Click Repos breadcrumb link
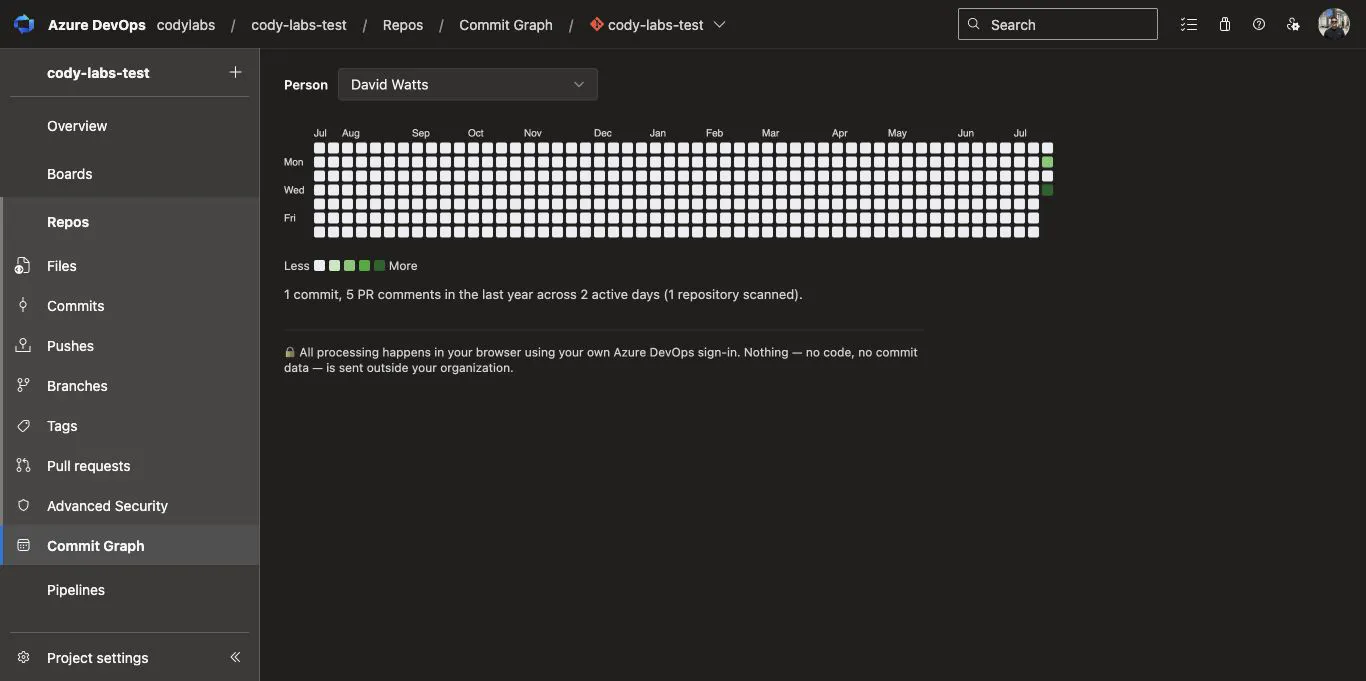This screenshot has height=681, width=1366. click(403, 25)
